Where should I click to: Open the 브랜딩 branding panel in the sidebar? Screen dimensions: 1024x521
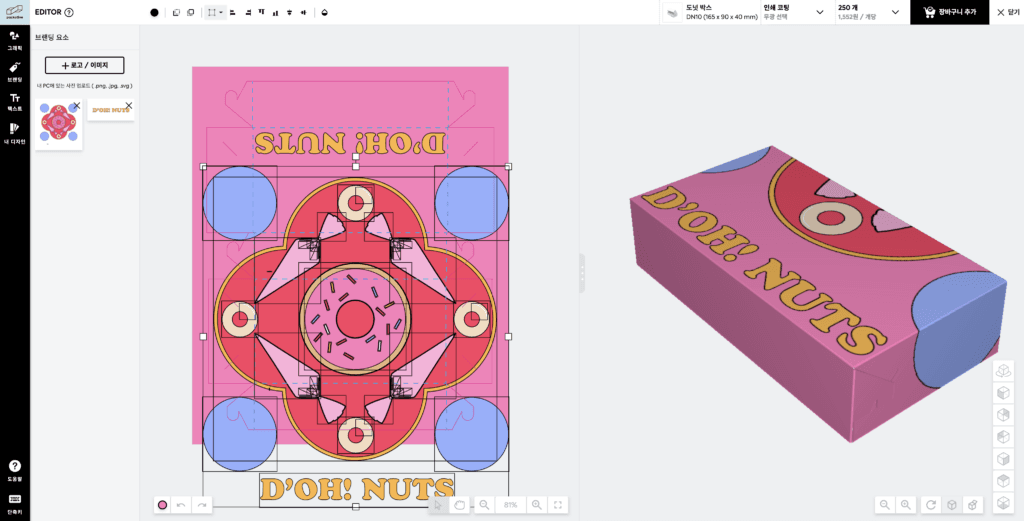(14, 72)
